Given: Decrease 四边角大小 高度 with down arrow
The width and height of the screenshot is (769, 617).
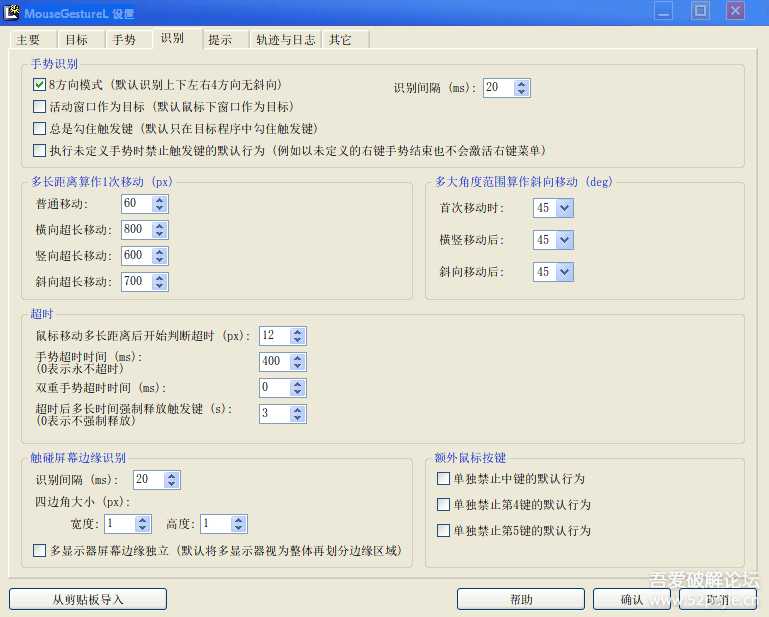Looking at the screenshot, I should coord(238,528).
